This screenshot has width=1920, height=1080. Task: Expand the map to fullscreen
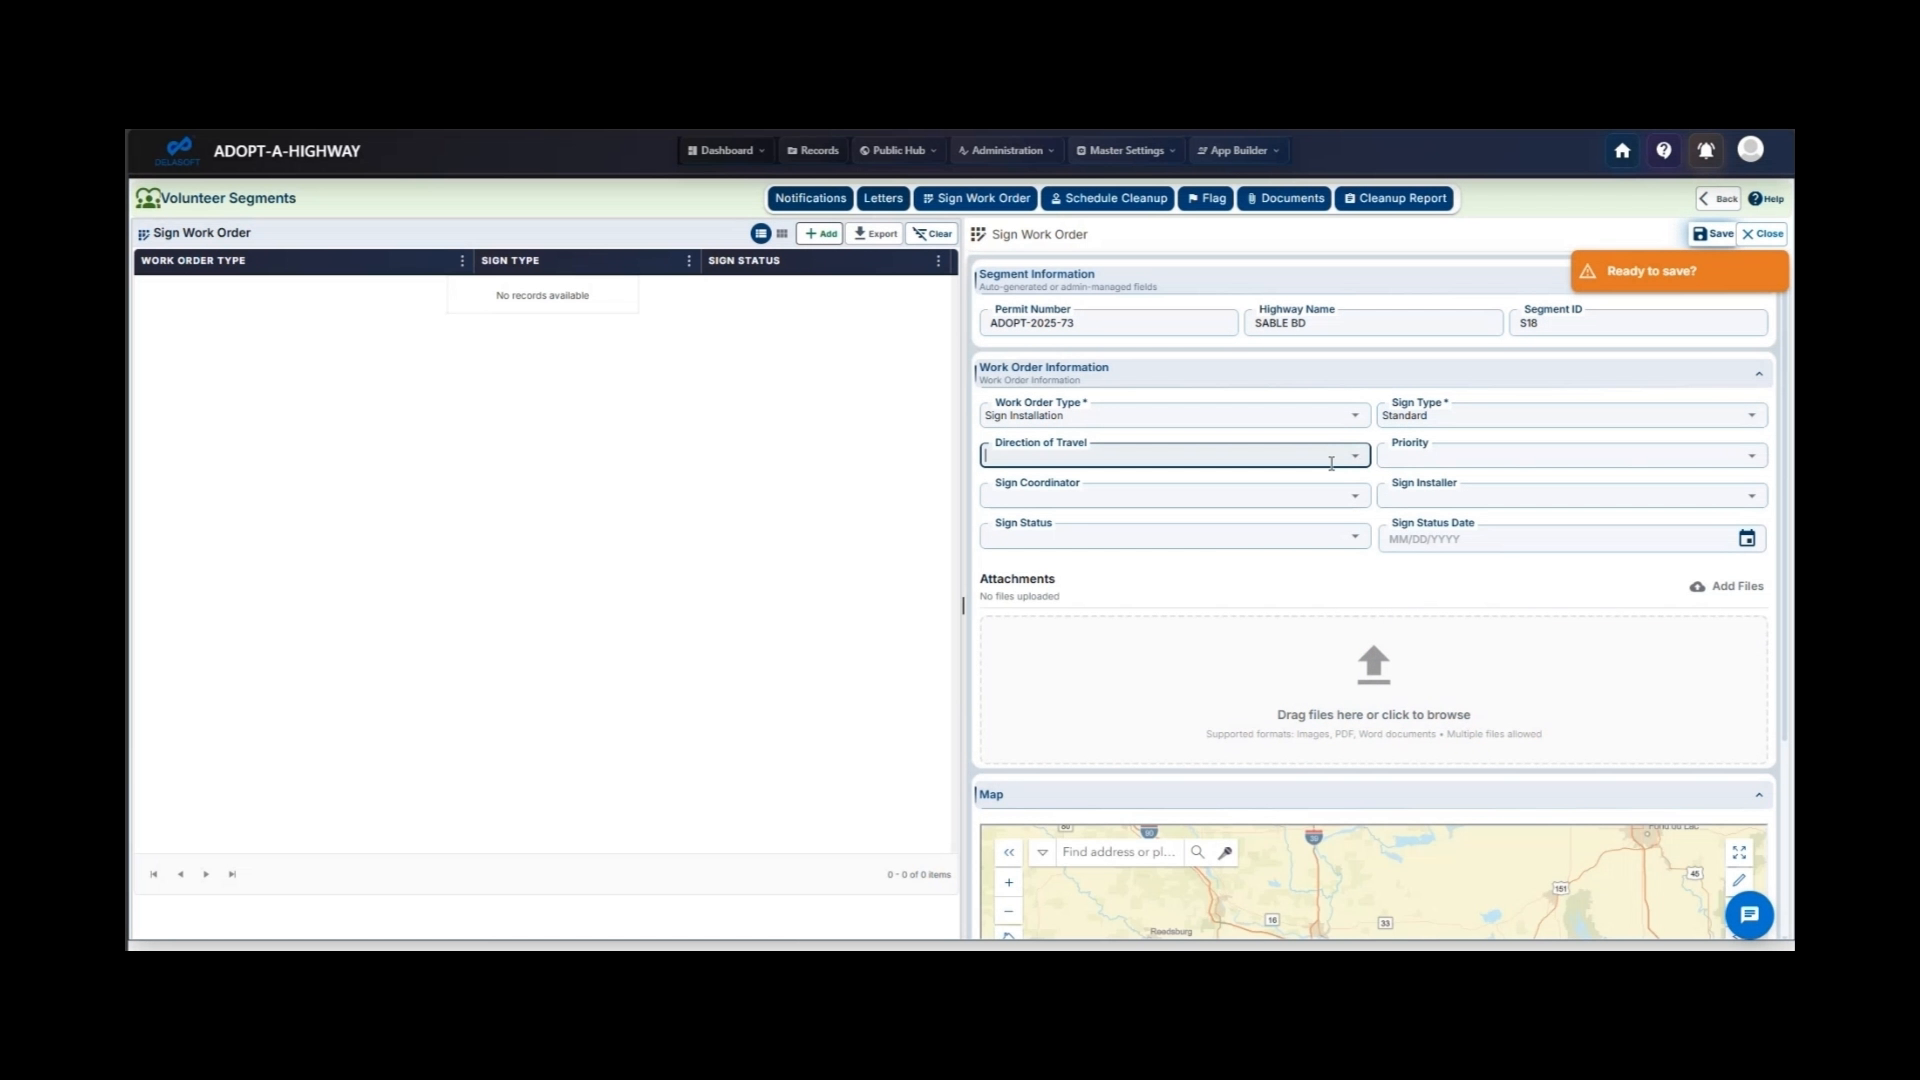pos(1739,852)
